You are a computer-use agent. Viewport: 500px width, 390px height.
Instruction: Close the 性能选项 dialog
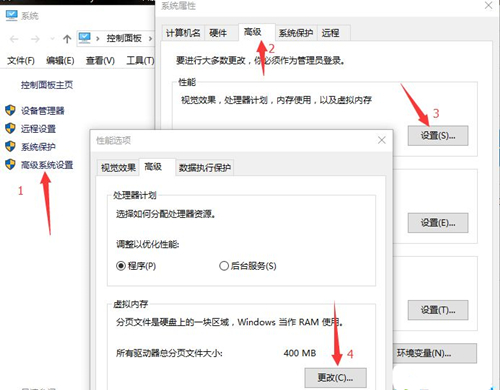tap(382, 140)
